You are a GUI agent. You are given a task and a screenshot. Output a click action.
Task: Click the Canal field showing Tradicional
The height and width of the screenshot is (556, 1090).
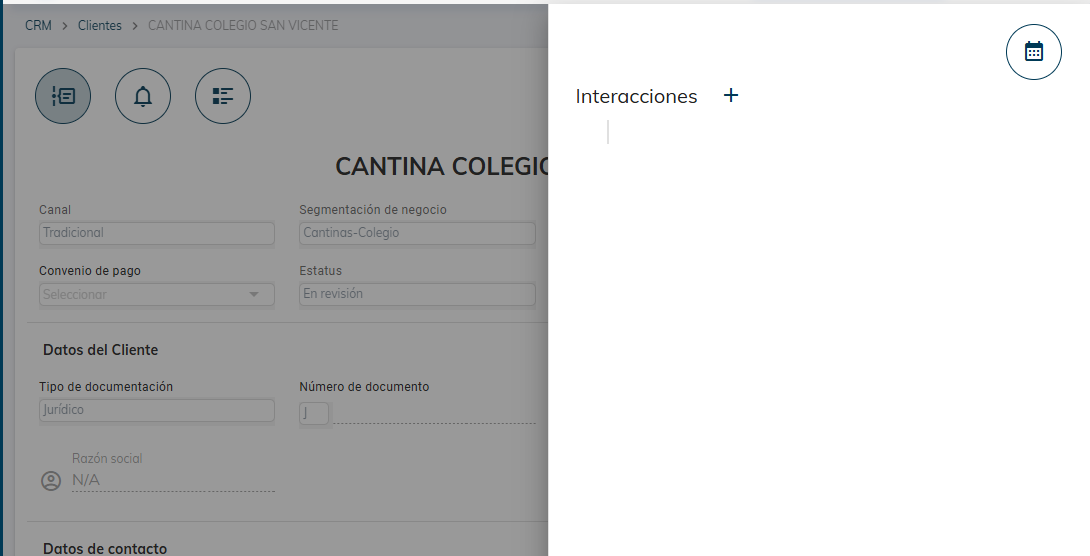click(156, 233)
